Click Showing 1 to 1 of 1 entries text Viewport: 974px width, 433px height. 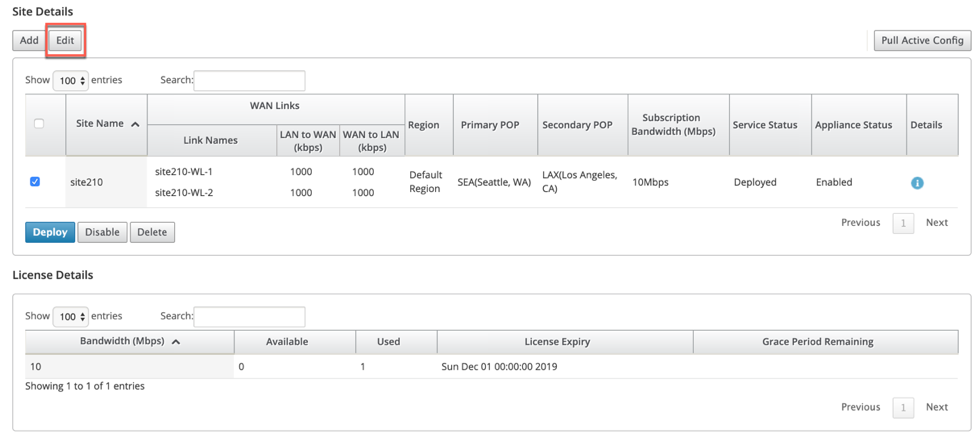[85, 386]
